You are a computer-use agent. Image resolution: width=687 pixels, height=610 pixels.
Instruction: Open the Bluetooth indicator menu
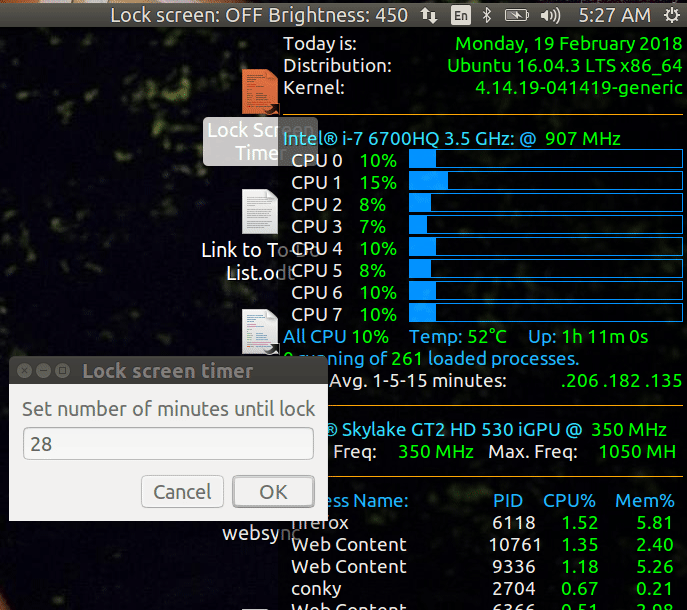click(x=486, y=16)
